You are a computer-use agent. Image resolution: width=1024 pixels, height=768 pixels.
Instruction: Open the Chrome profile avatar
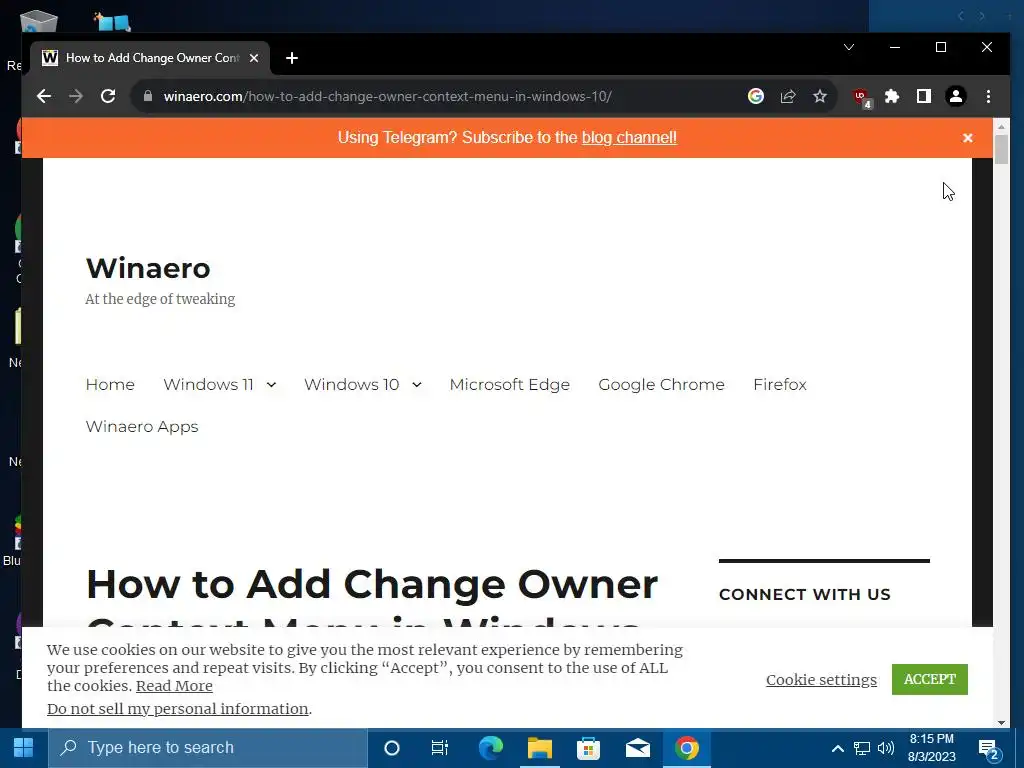coord(955,97)
